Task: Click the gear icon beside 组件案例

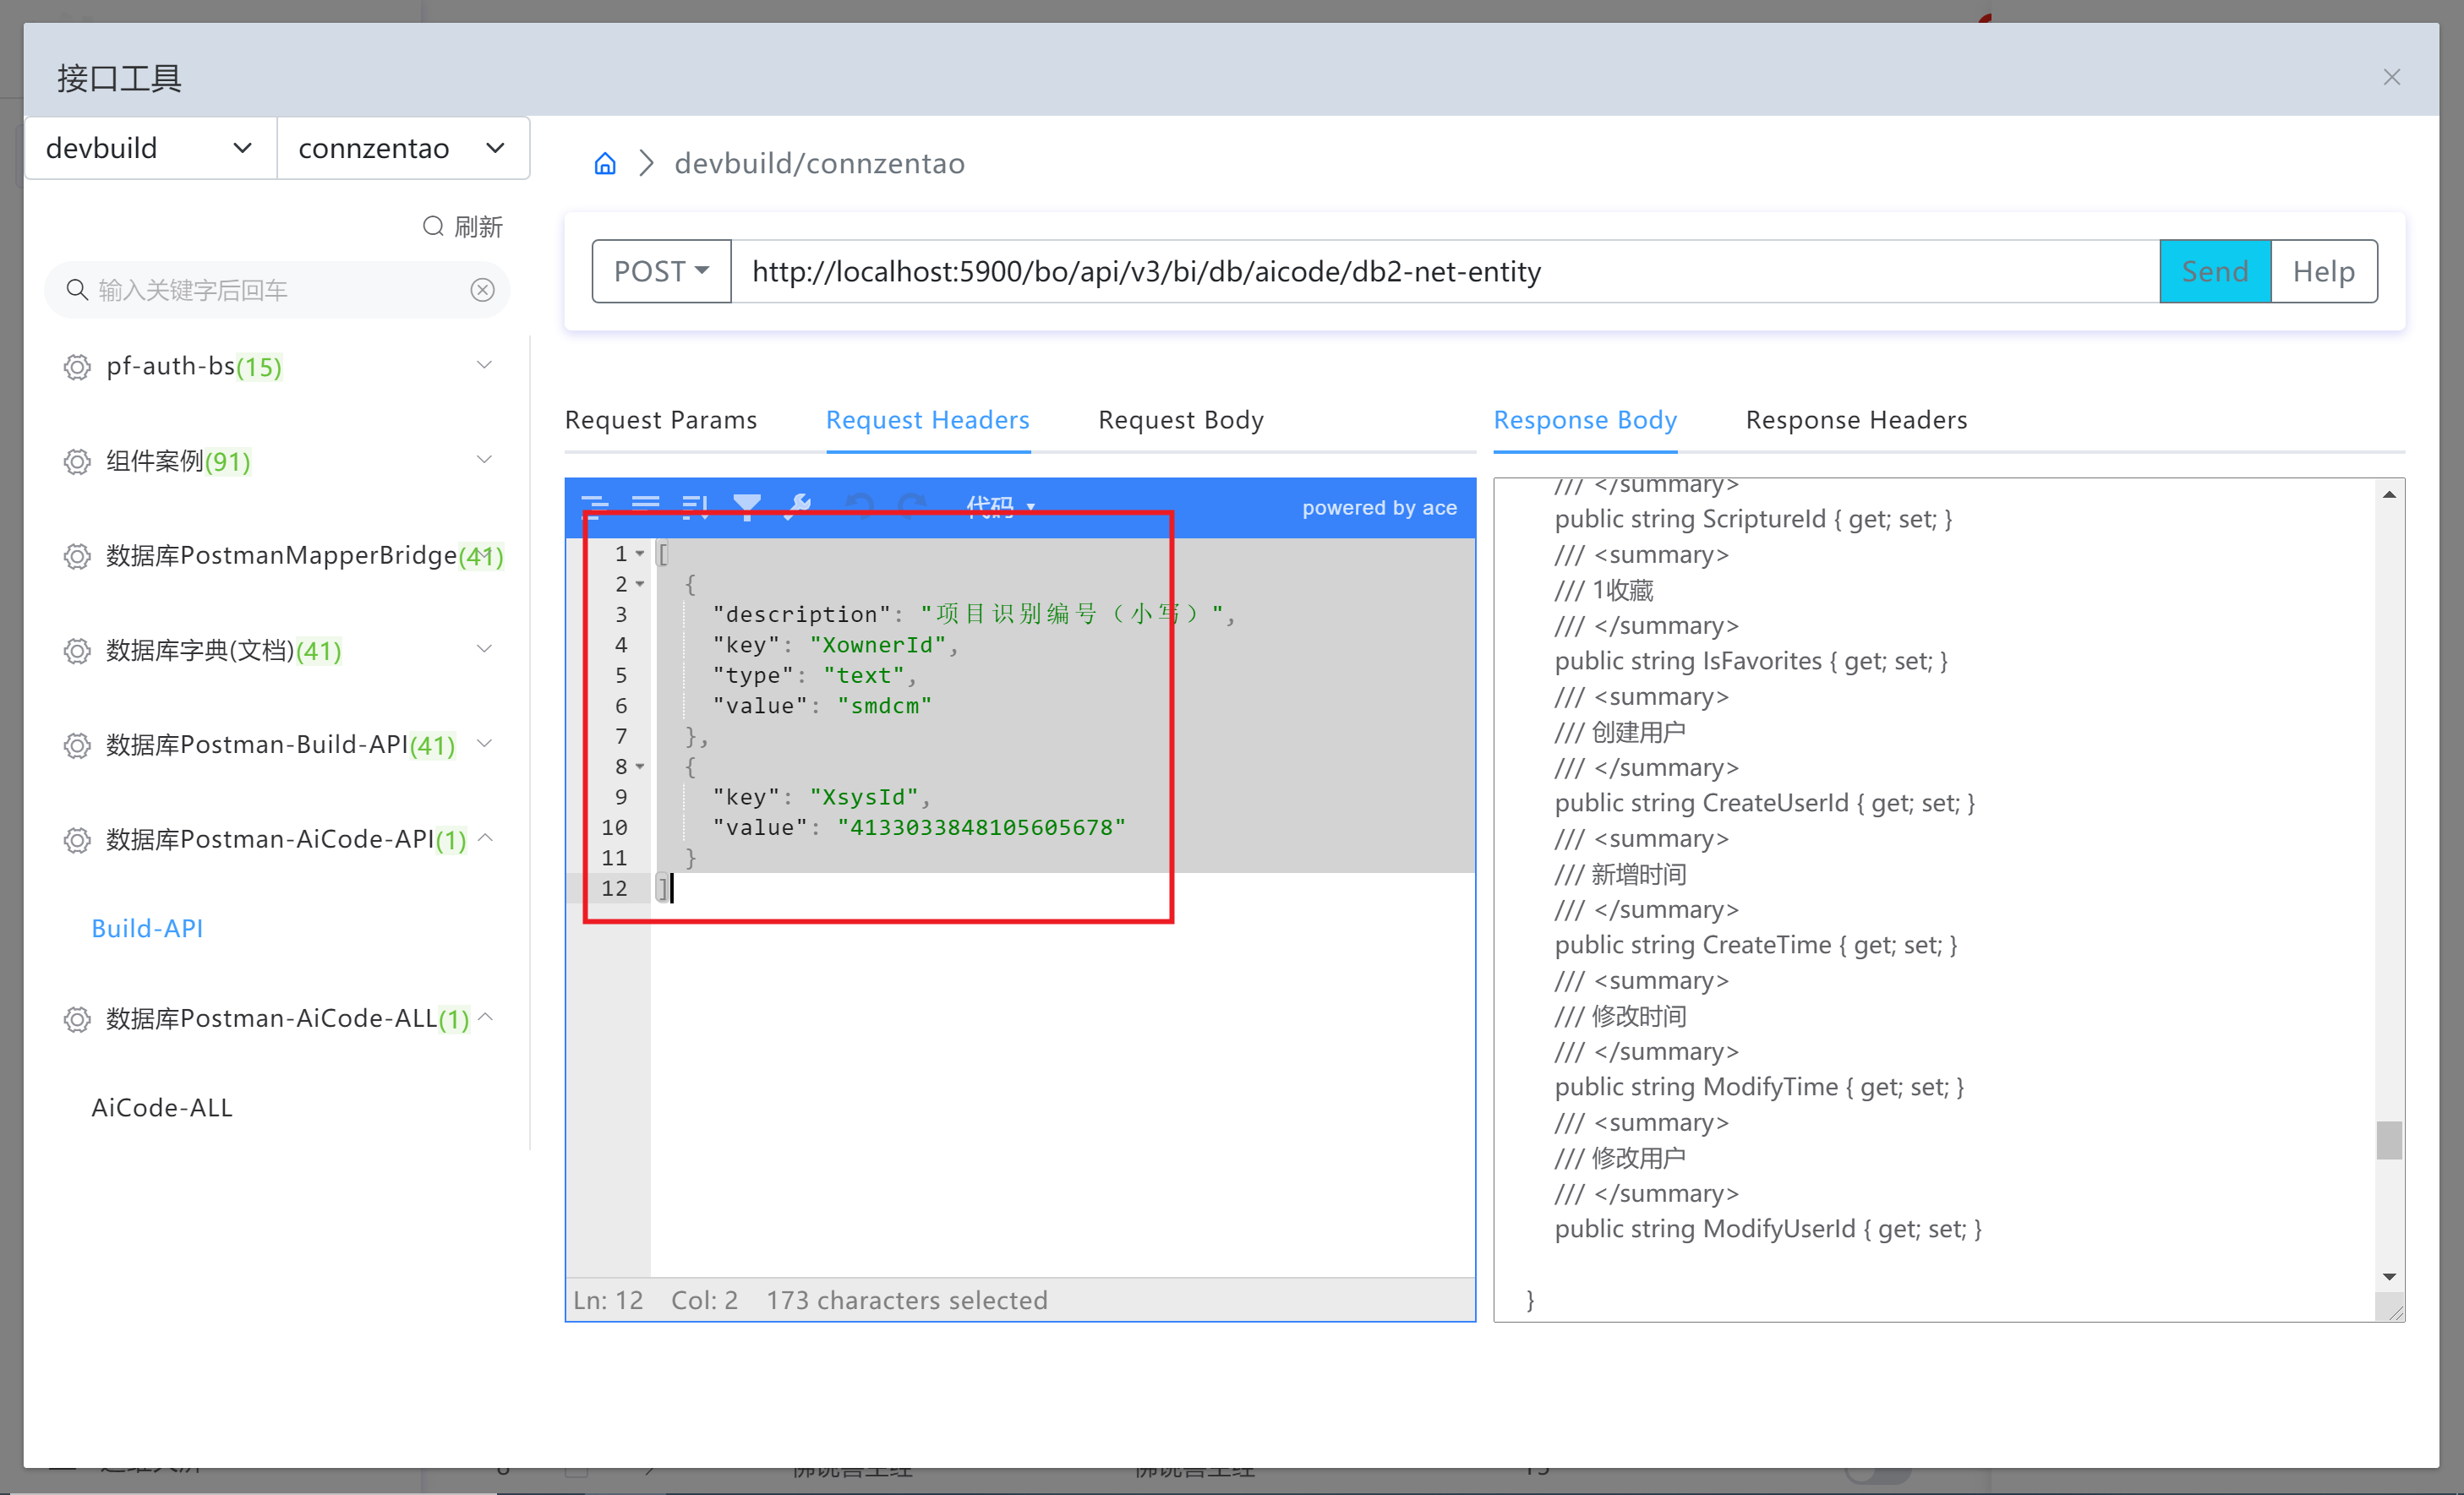Action: point(77,462)
